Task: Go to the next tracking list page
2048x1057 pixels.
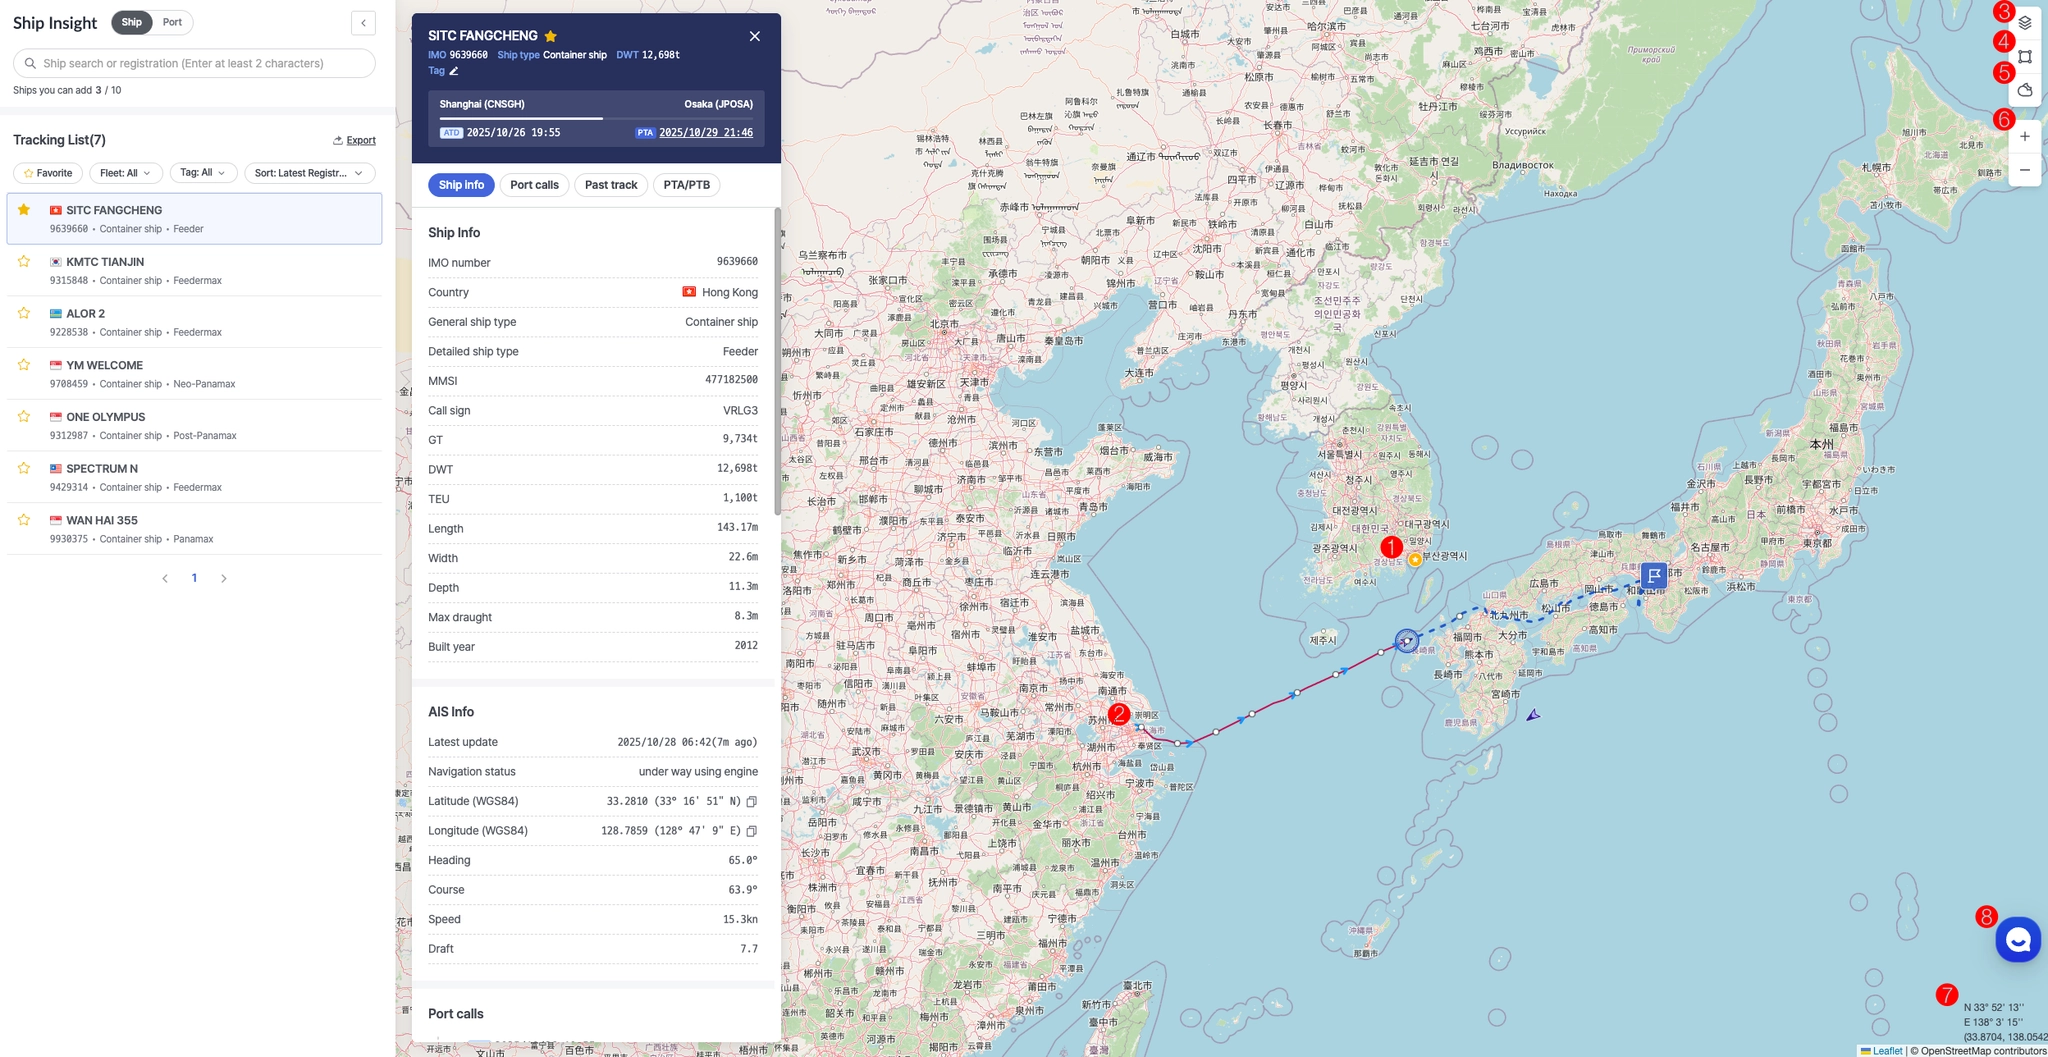Action: click(224, 578)
